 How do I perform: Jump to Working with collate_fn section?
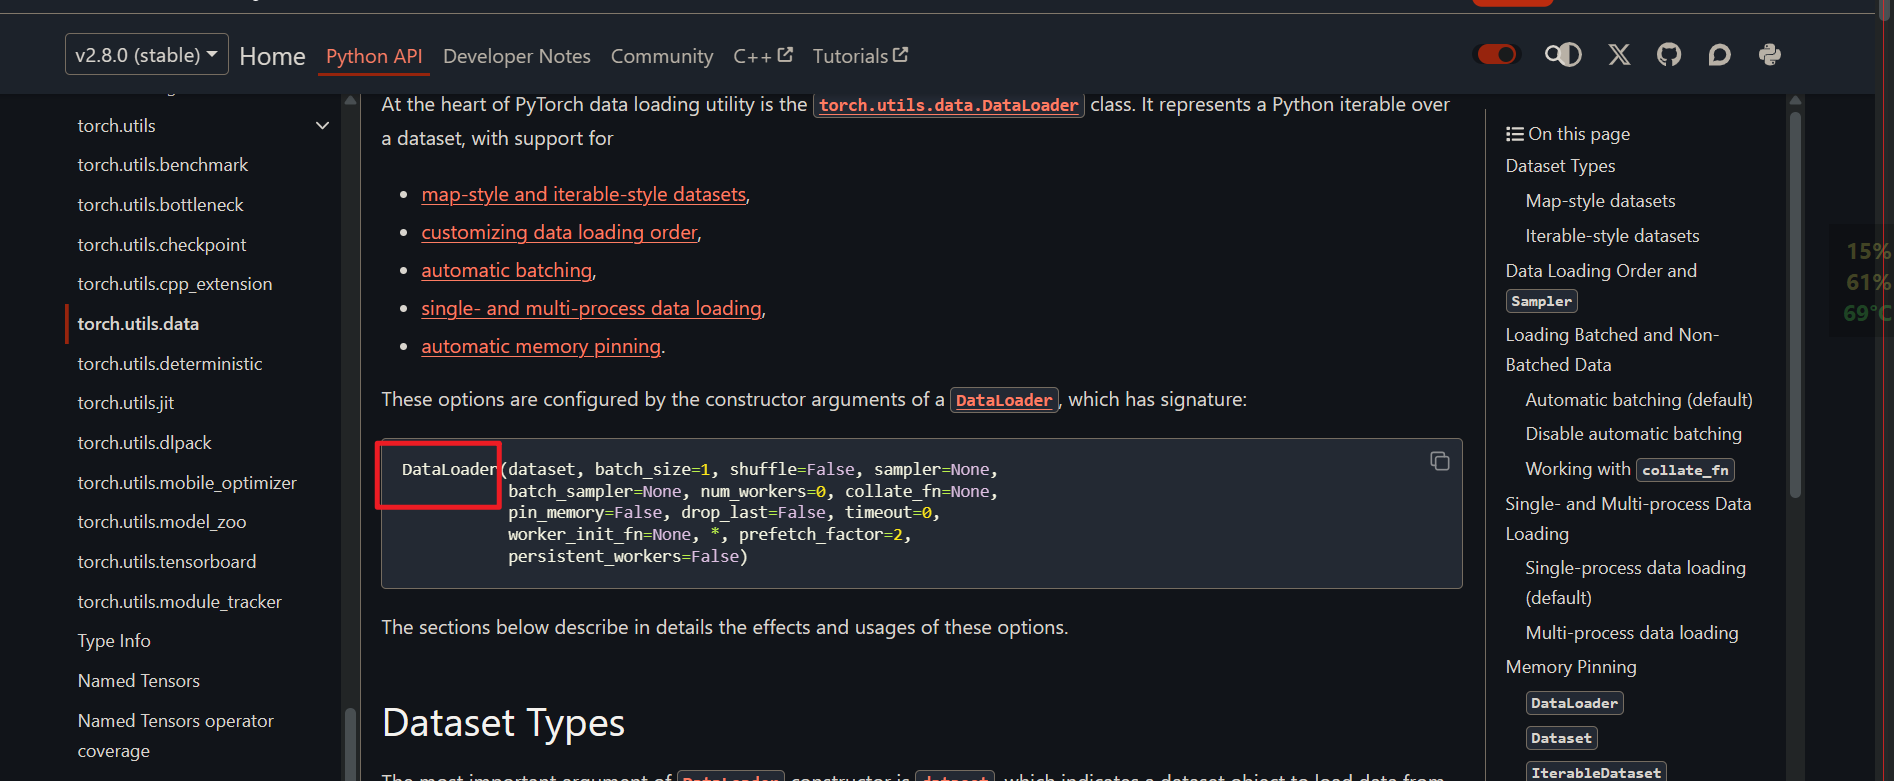pos(1629,469)
